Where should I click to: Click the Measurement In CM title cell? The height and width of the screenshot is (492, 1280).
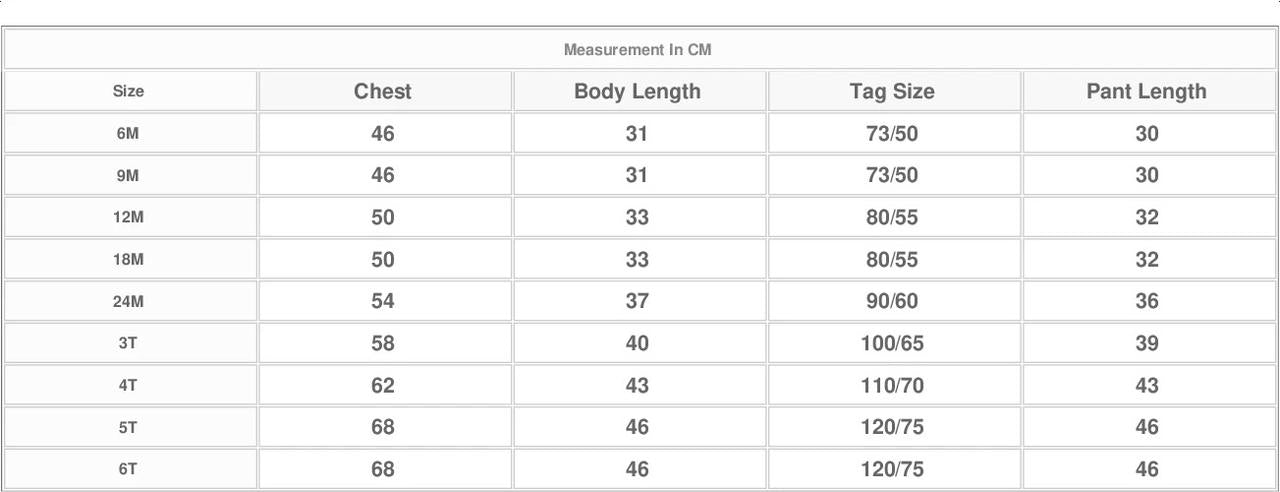pos(638,49)
